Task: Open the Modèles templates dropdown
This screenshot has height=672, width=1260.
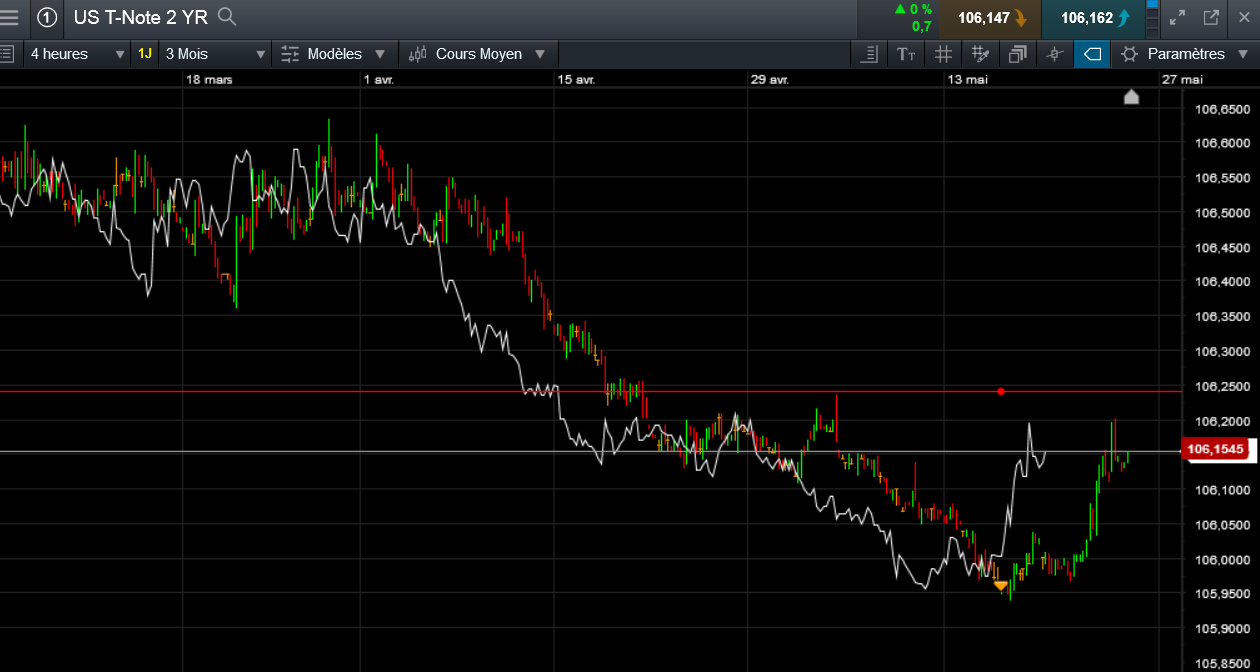Action: pos(335,54)
